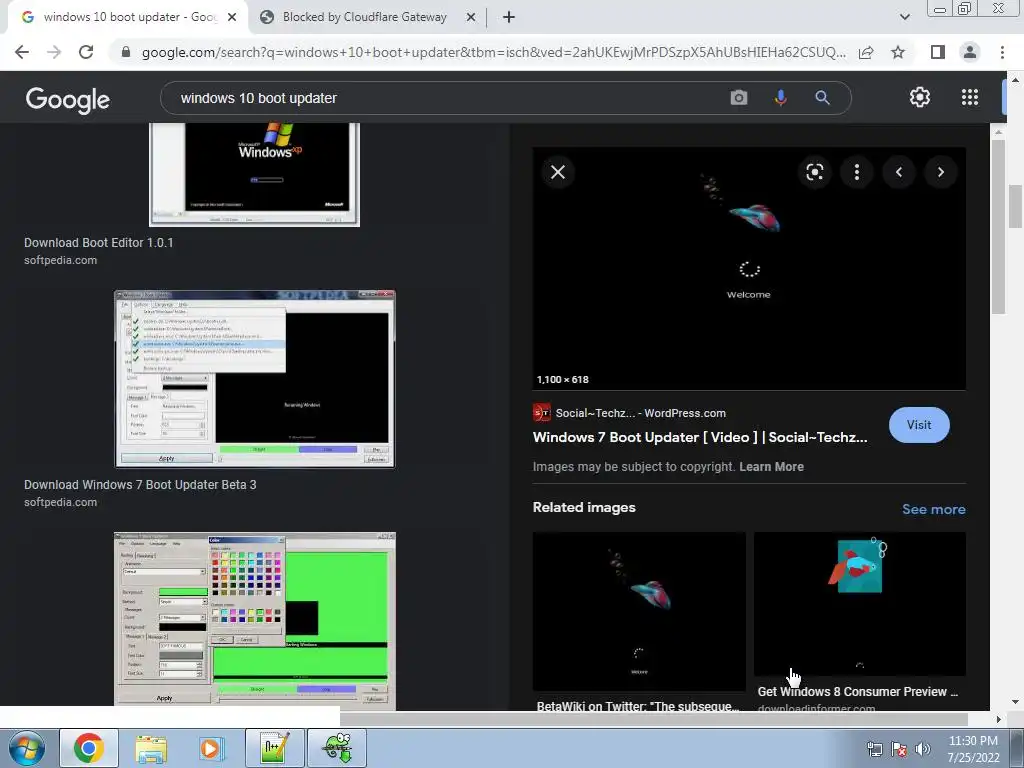Open Windows 7 Boot Updater Video title link
The height and width of the screenshot is (768, 1024).
(x=700, y=438)
